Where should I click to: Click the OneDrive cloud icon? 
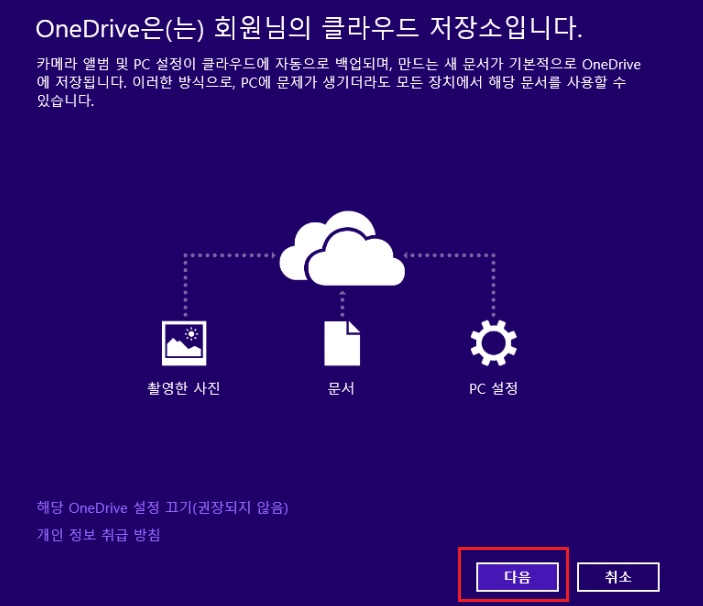click(342, 249)
